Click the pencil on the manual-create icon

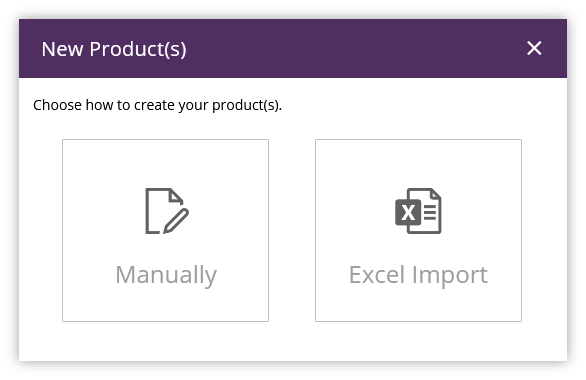[x=176, y=221]
